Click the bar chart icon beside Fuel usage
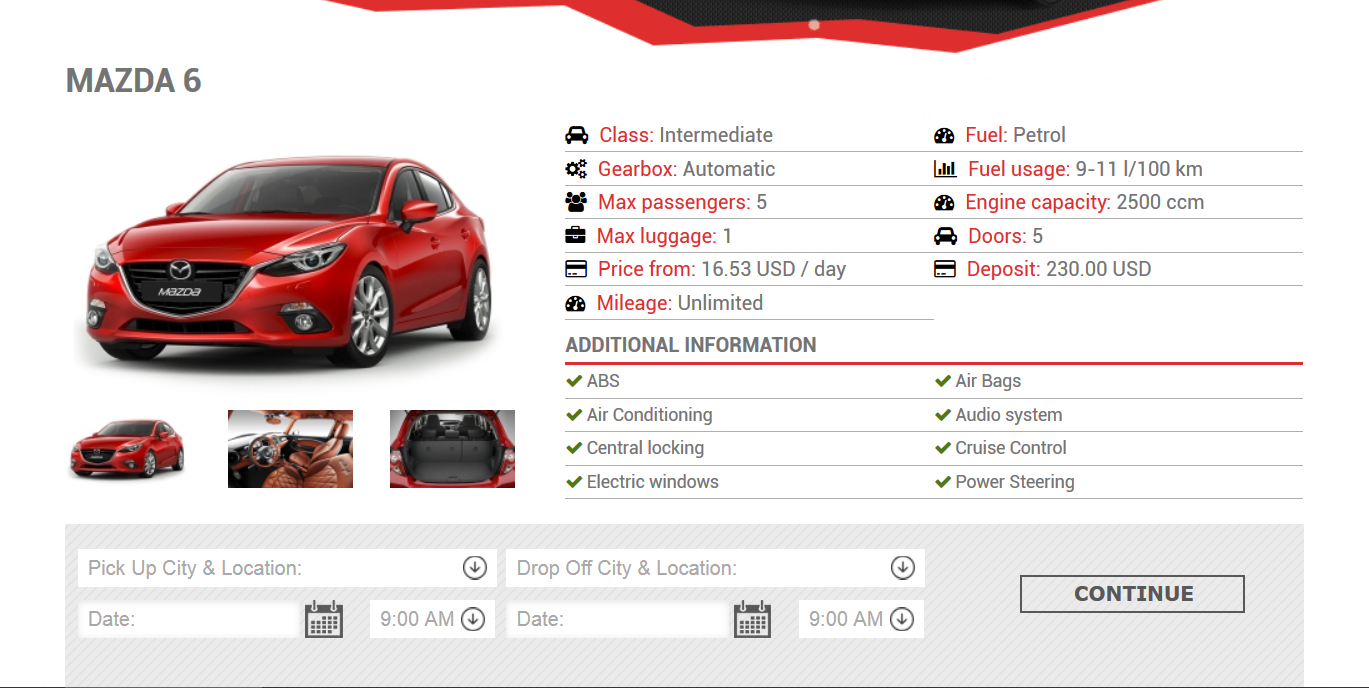The height and width of the screenshot is (688, 1369). pyautogui.click(x=945, y=169)
